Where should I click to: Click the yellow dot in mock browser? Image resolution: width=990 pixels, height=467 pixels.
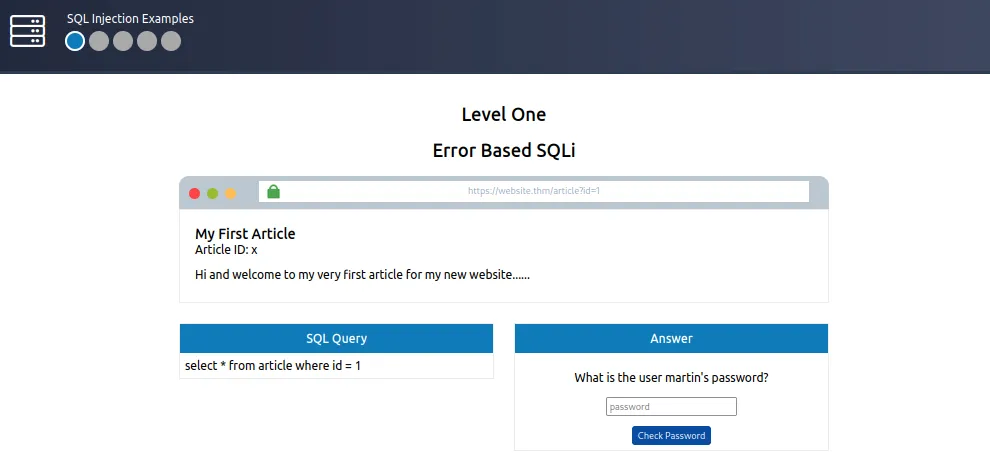(x=230, y=193)
